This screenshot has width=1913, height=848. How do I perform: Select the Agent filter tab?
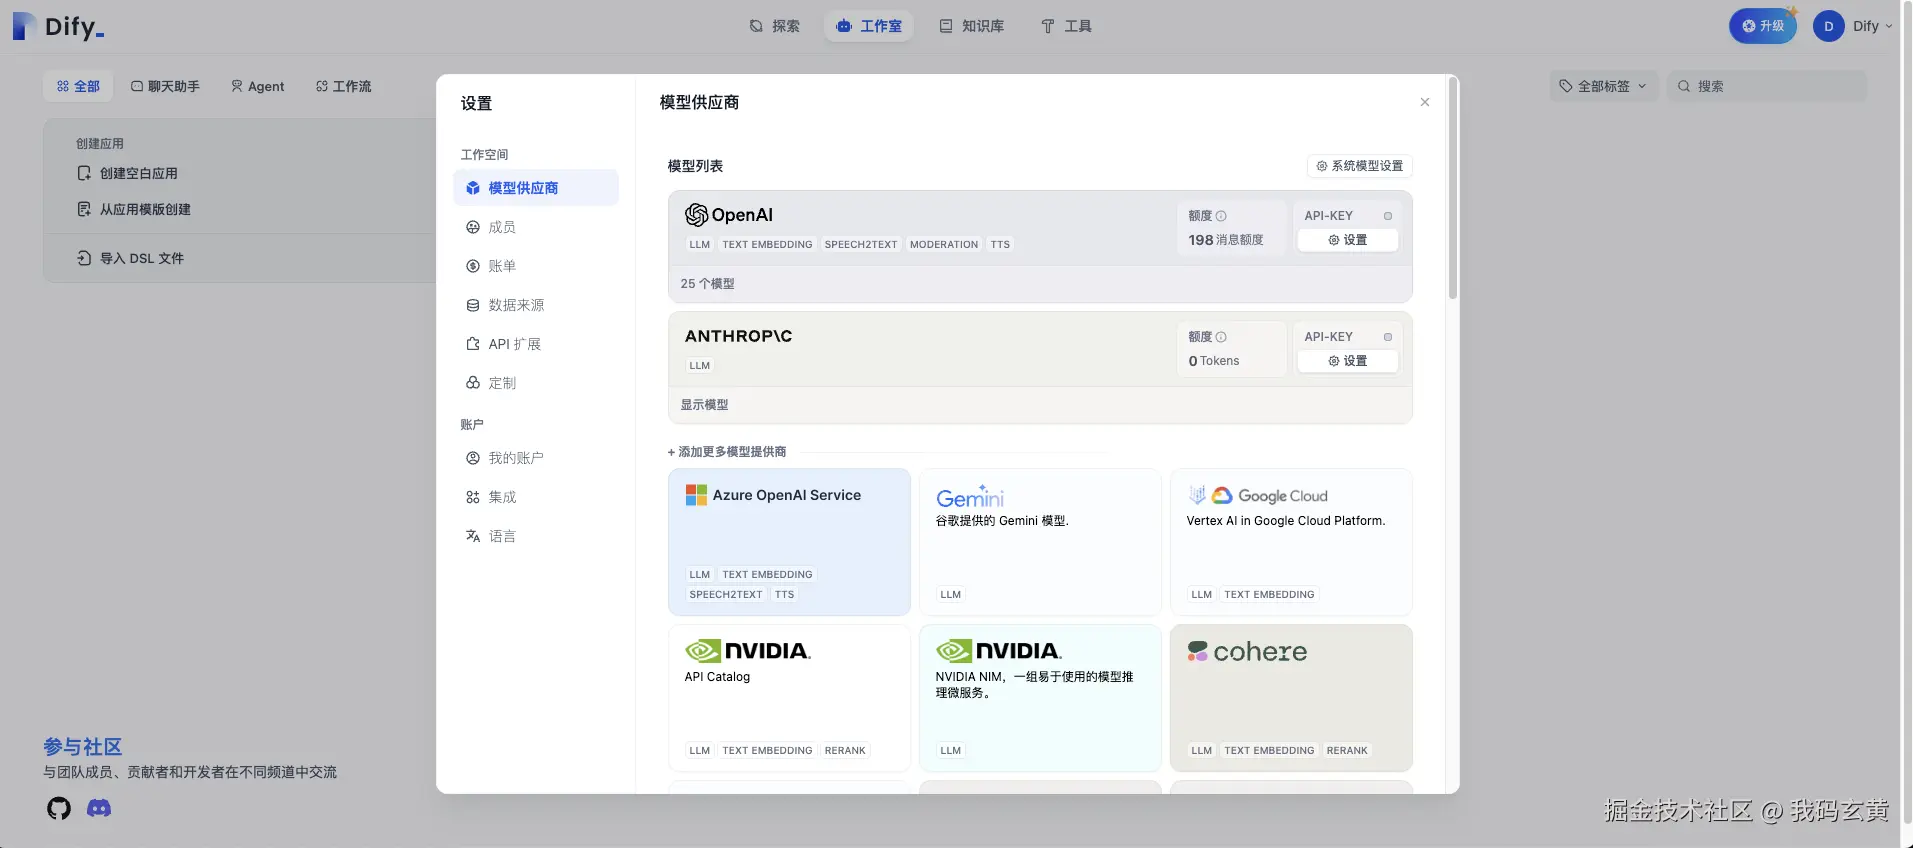[257, 86]
